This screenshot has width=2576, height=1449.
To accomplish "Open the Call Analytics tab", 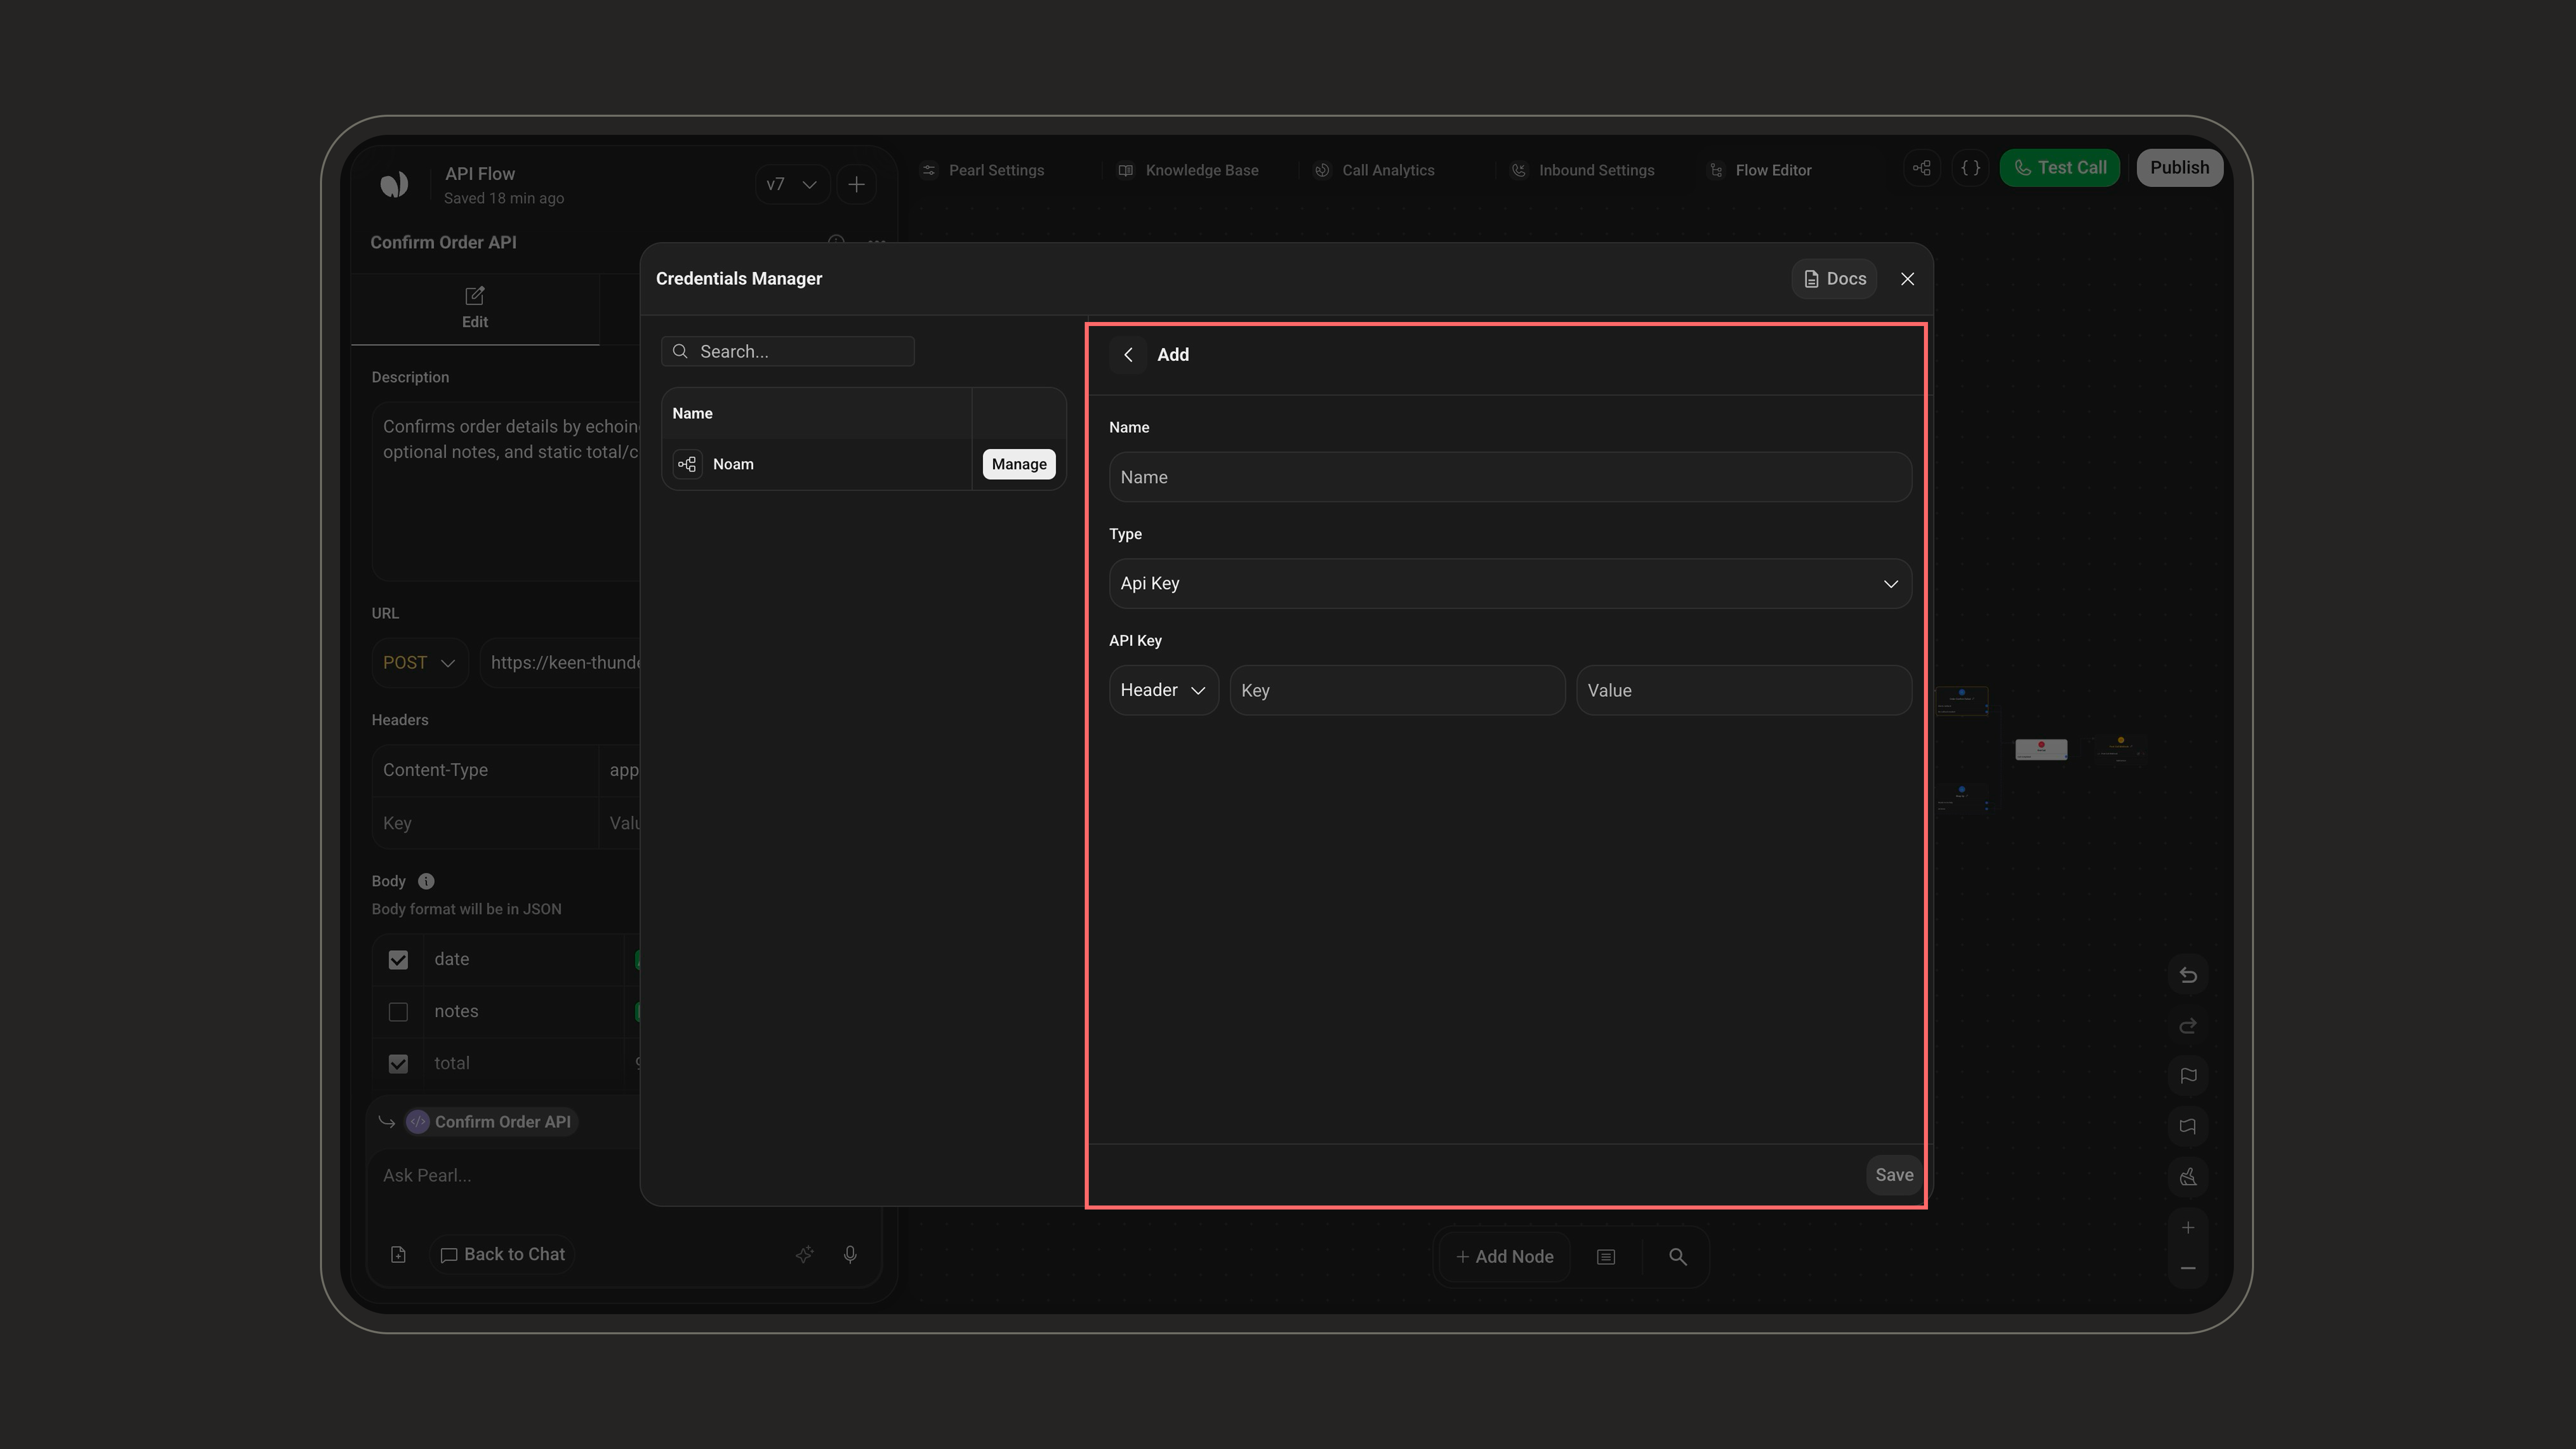I will 1375,170.
